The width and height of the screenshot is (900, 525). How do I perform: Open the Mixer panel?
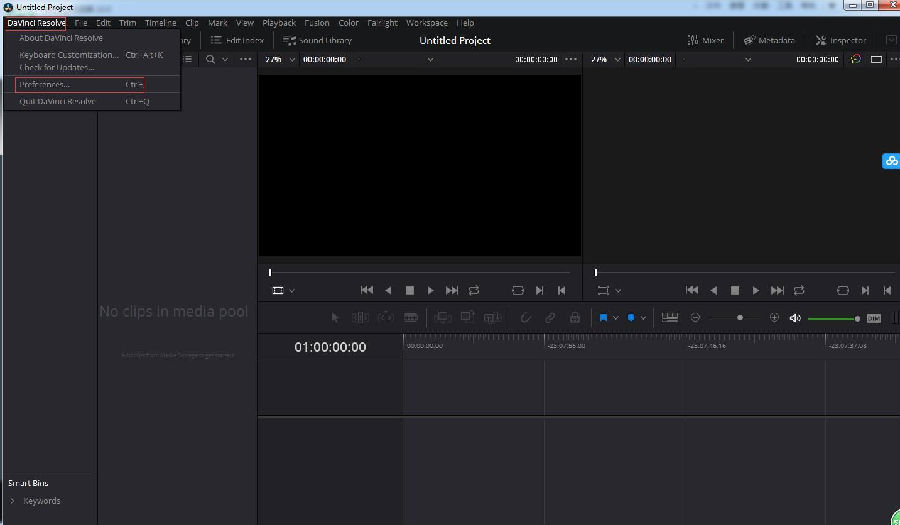(706, 40)
